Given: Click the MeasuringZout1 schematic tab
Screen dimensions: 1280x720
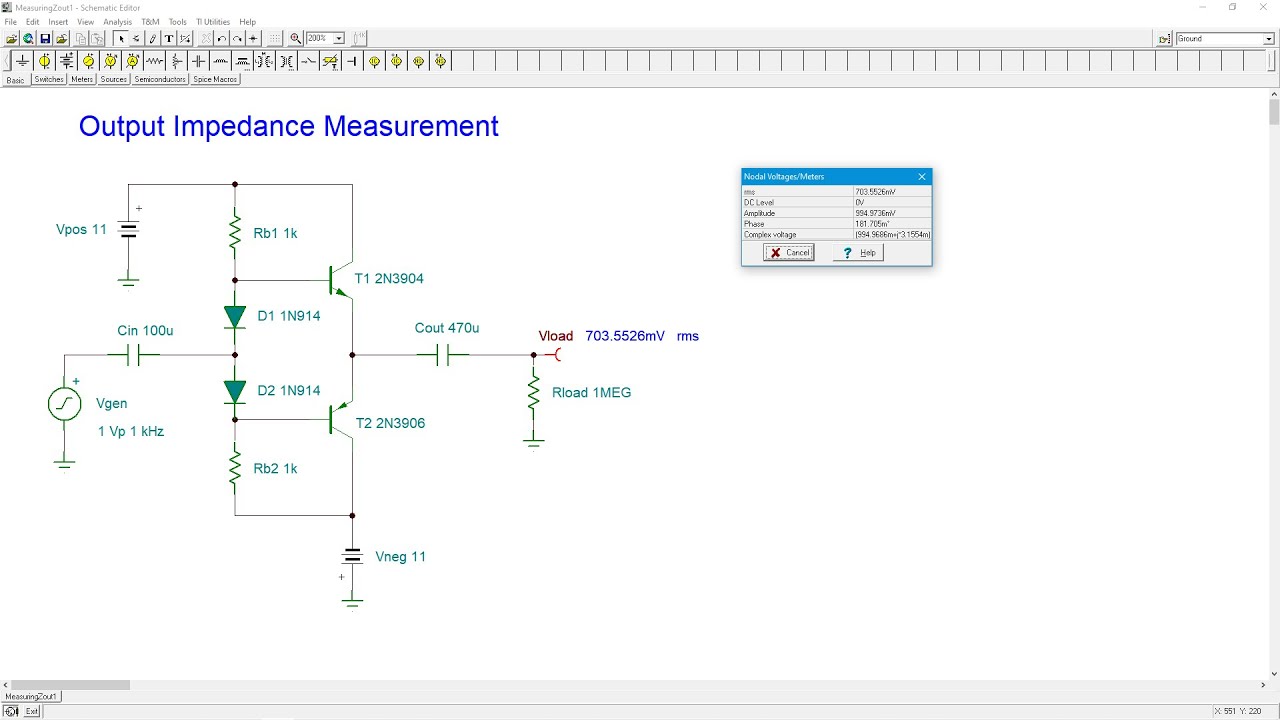Looking at the screenshot, I should pos(31,696).
